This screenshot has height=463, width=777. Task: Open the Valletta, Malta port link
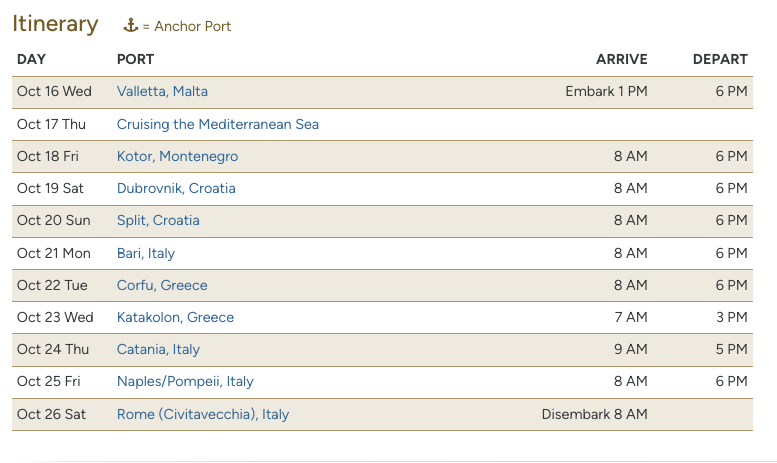tap(162, 92)
